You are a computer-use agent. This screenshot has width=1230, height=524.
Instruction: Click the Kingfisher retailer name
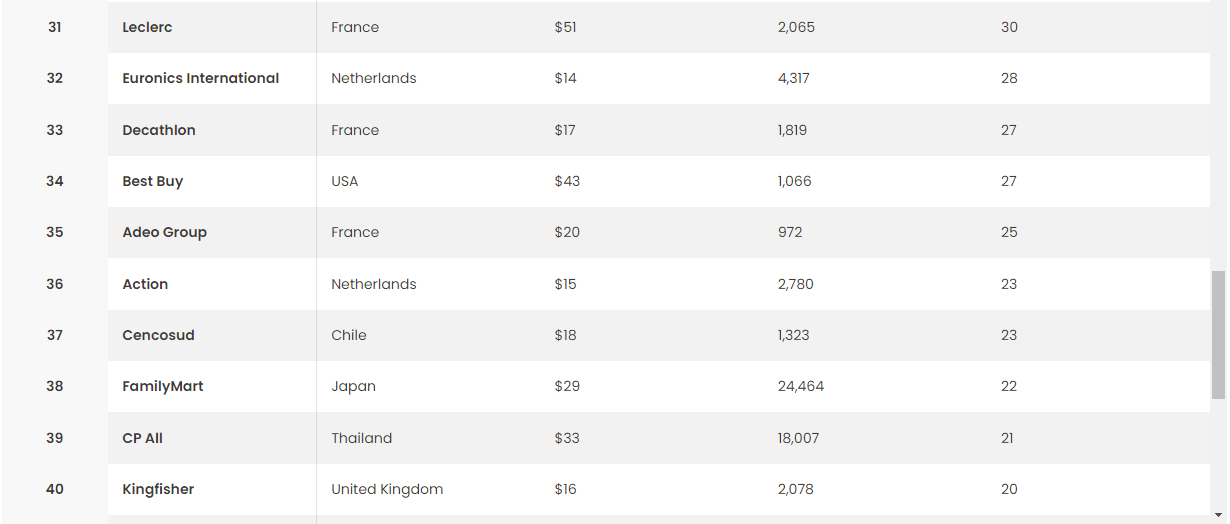click(158, 489)
